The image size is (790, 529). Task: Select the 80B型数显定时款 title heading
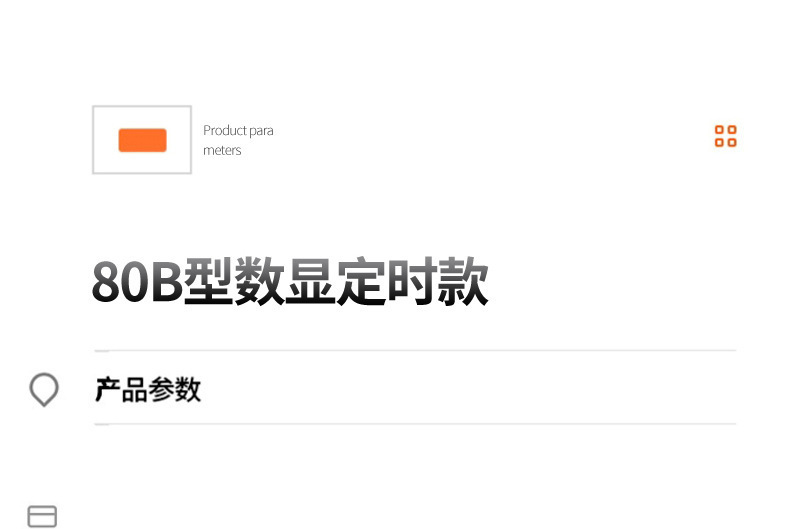click(290, 281)
